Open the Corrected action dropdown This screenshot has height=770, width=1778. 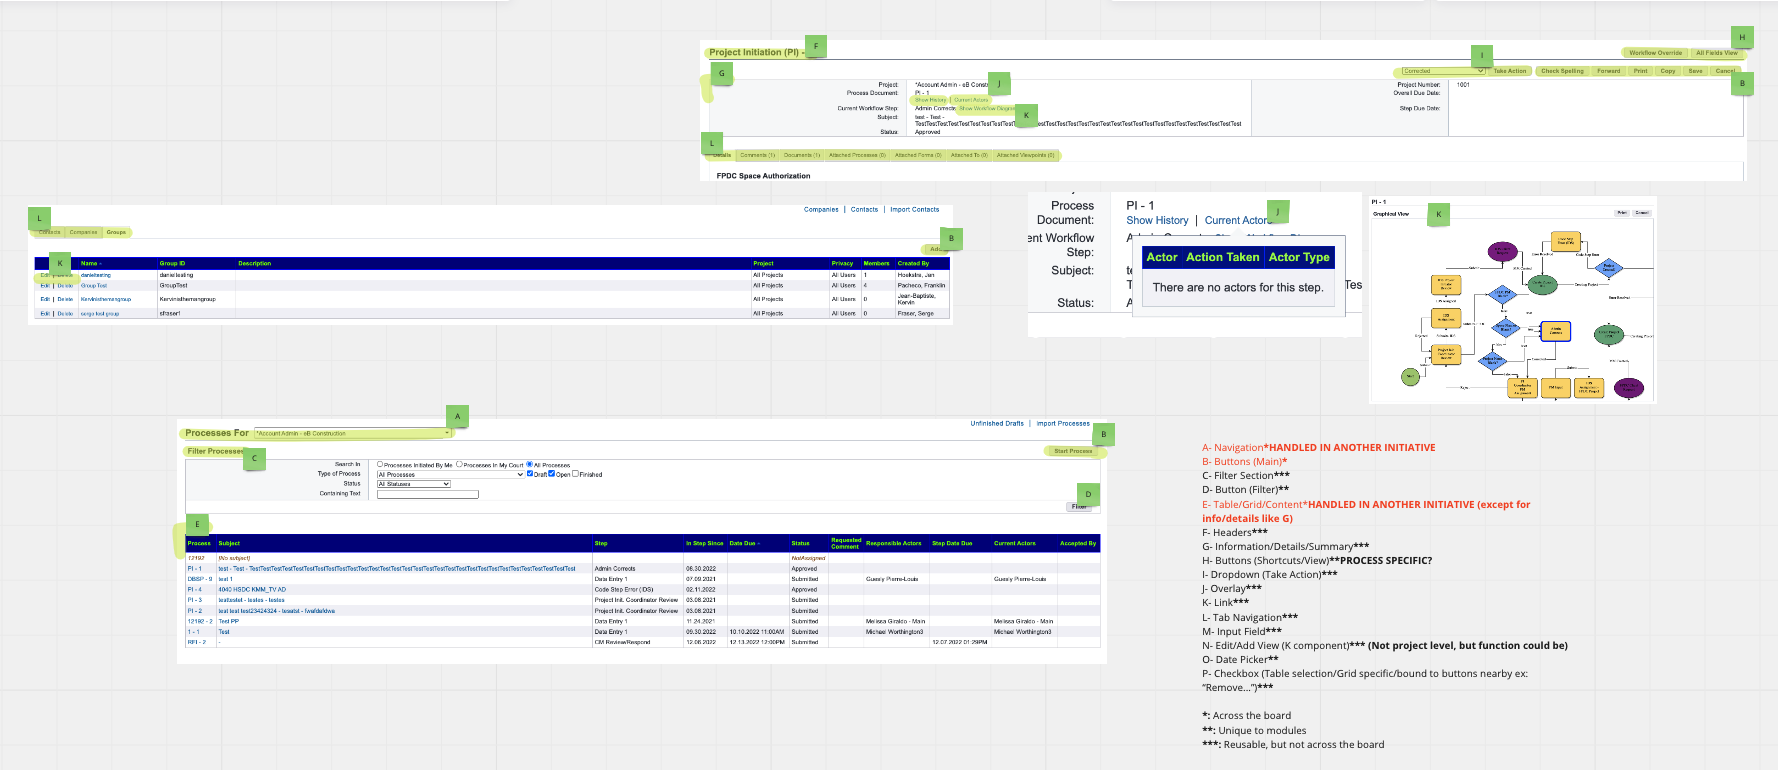(1443, 71)
